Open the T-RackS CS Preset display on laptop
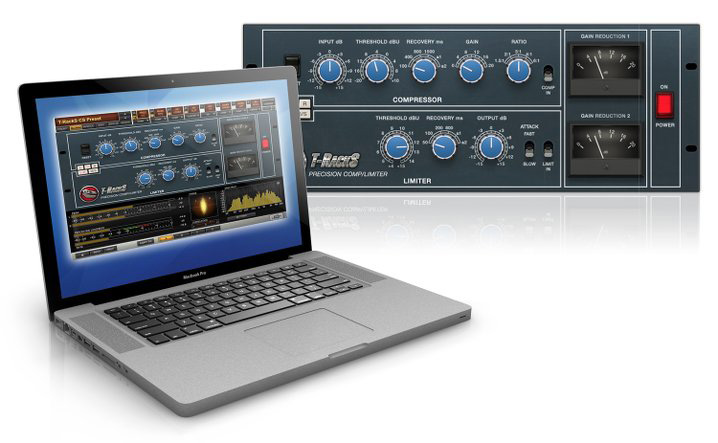Image resolution: width=718 pixels, height=443 pixels. click(x=87, y=120)
